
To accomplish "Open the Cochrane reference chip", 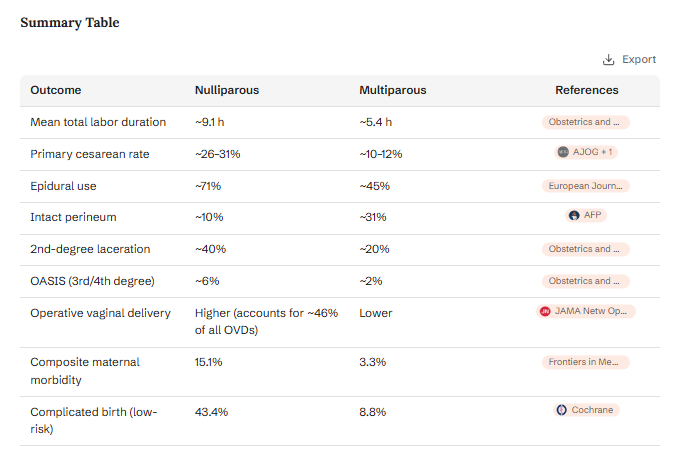I will pos(586,410).
